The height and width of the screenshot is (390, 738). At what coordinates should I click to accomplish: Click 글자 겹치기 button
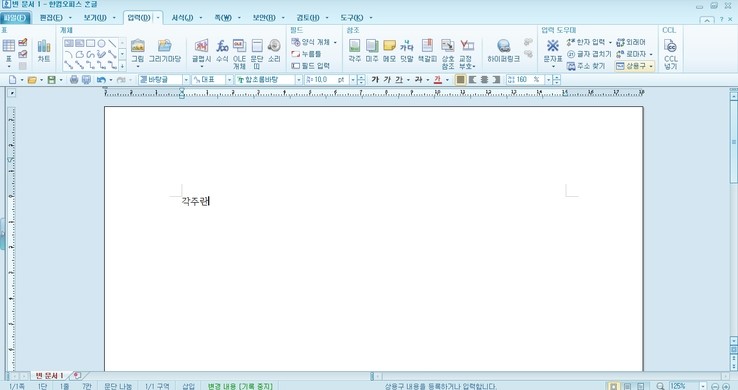pos(589,54)
